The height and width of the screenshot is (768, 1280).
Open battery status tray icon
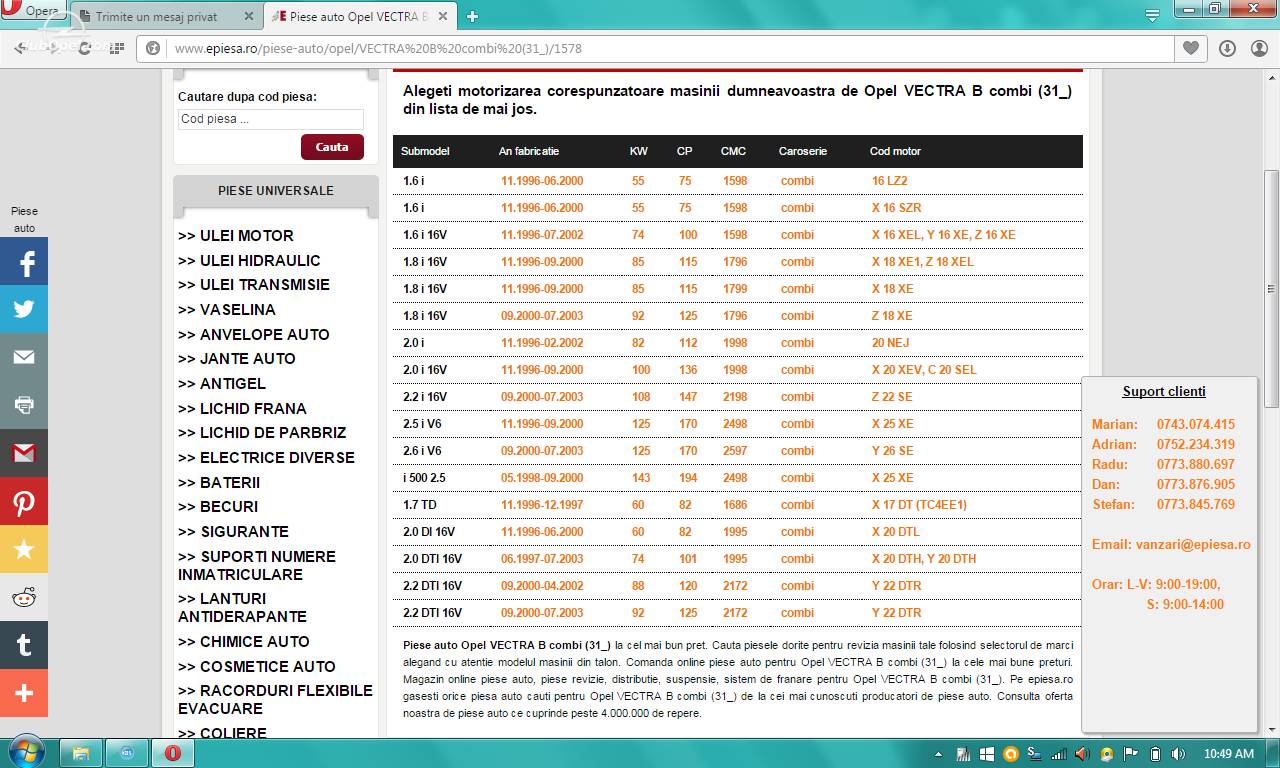point(1155,754)
